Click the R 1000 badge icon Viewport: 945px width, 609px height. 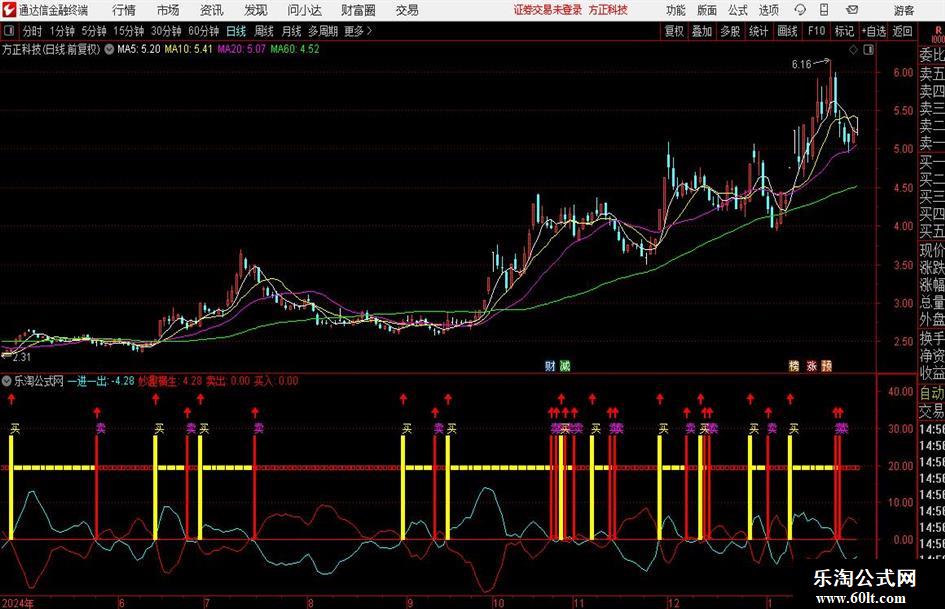tap(938, 34)
